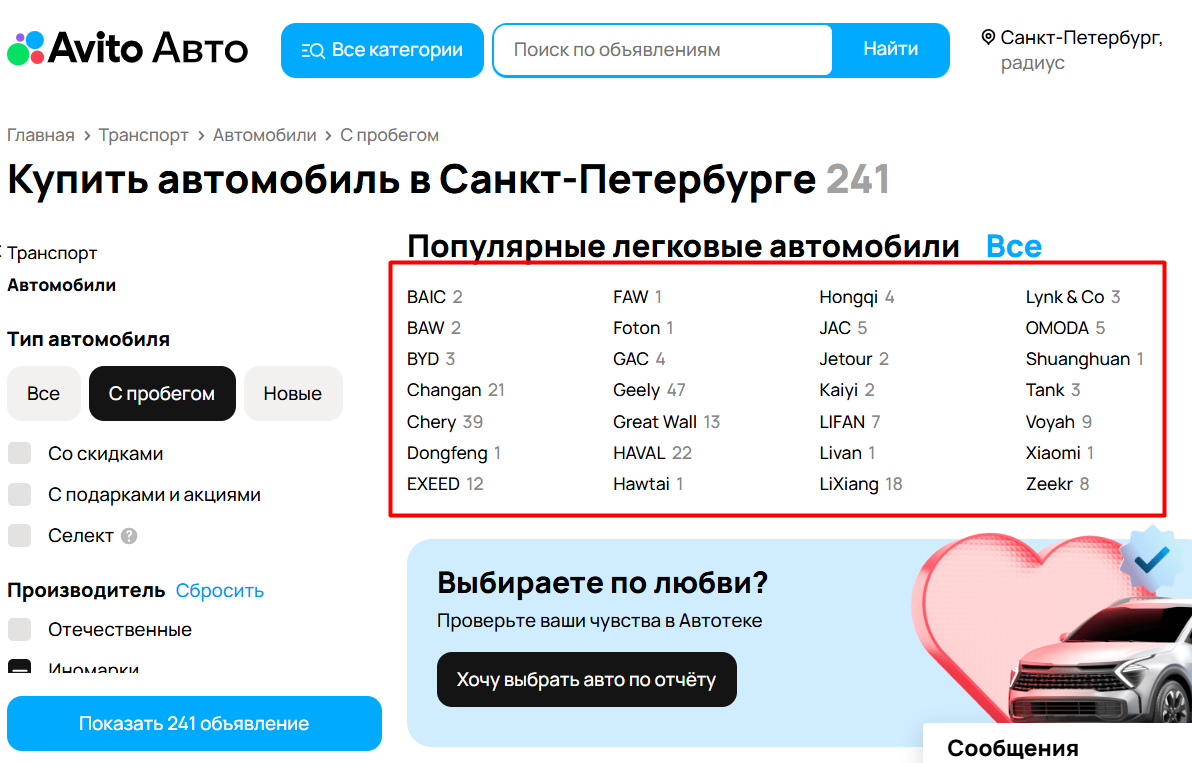The image size is (1192, 763).
Task: Go to the Главная breadcrumb
Action: pyautogui.click(x=41, y=135)
